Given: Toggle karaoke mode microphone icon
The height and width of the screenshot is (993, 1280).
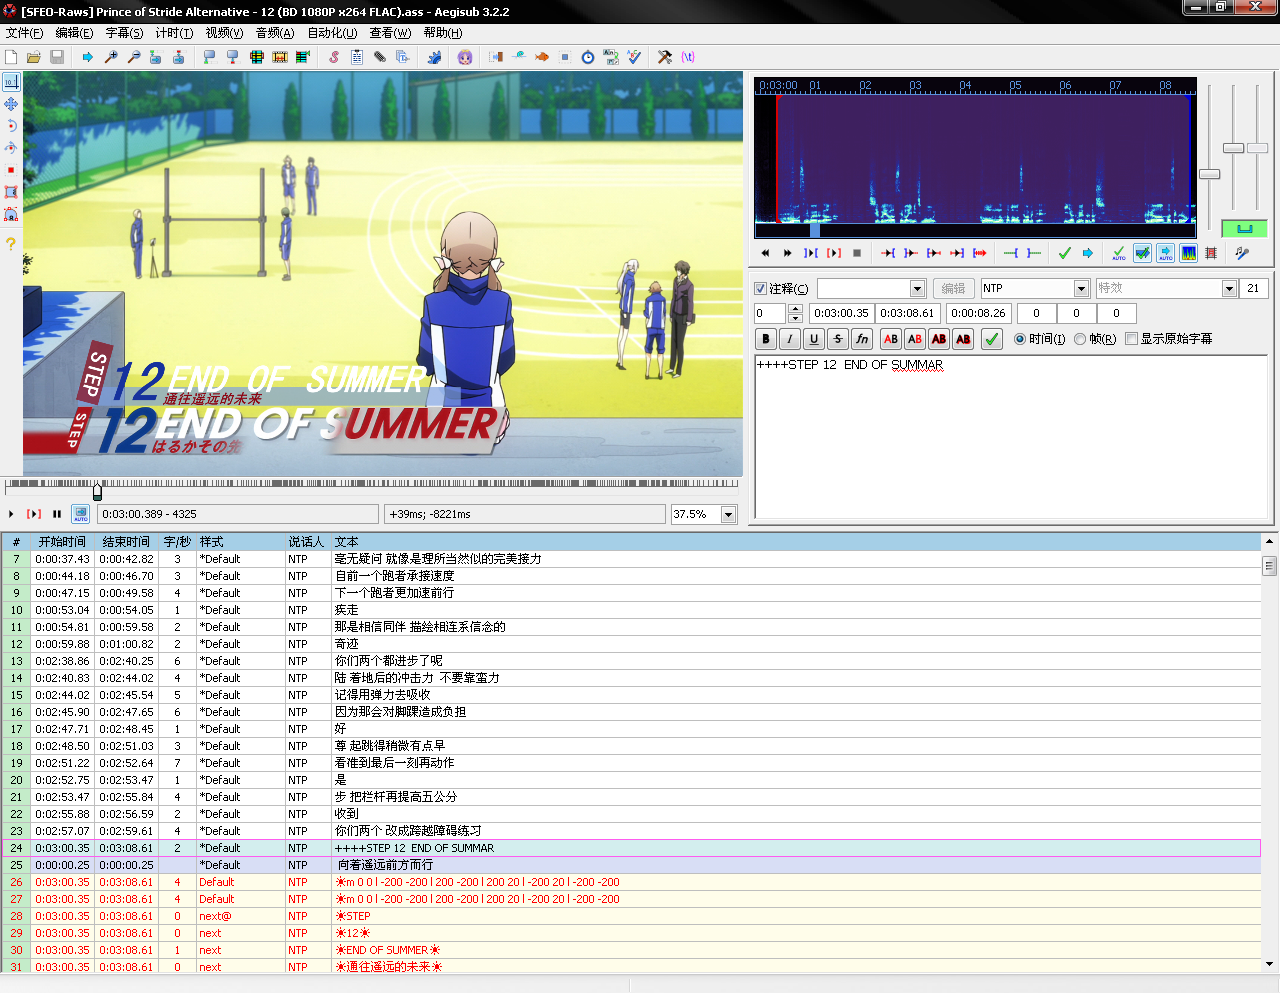Looking at the screenshot, I should [1242, 253].
